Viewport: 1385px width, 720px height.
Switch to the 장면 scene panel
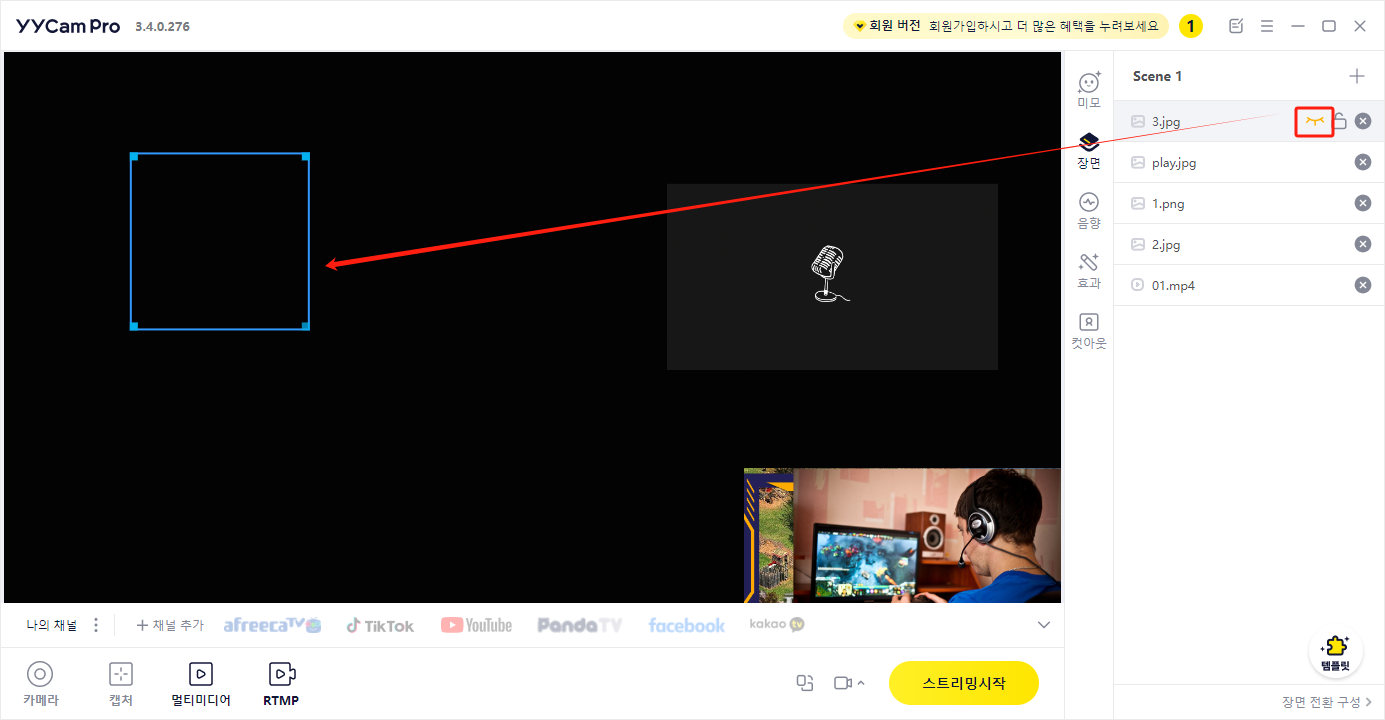pos(1089,150)
